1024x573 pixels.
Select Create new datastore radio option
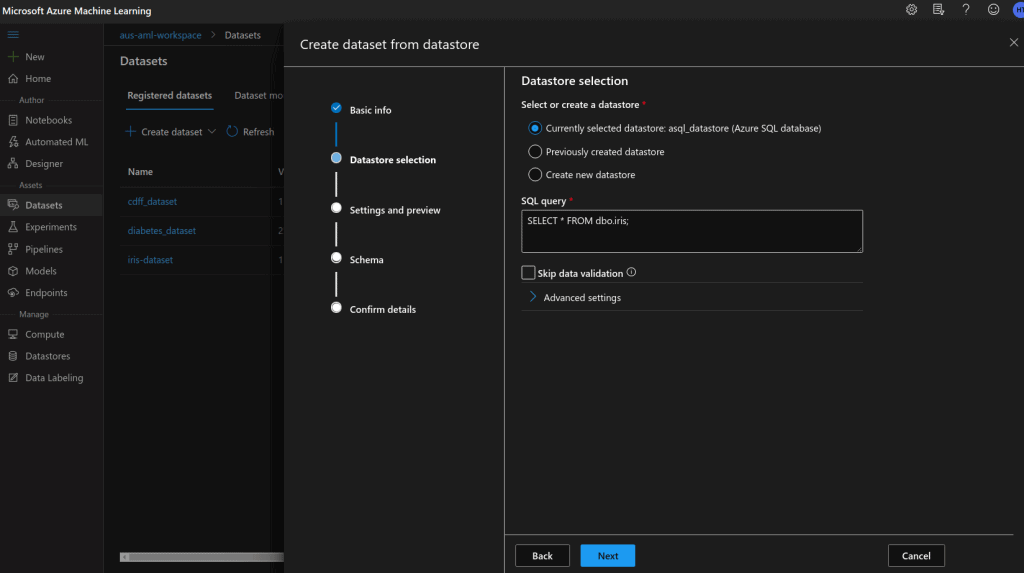coord(534,175)
